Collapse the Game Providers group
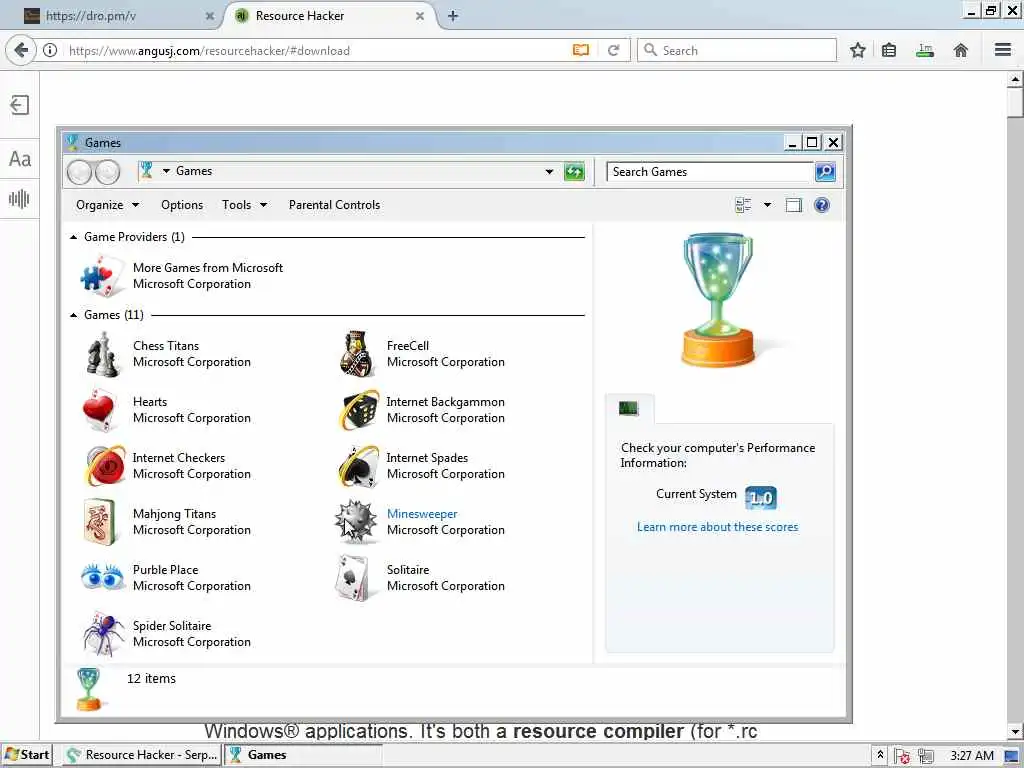This screenshot has width=1024, height=768. [73, 237]
